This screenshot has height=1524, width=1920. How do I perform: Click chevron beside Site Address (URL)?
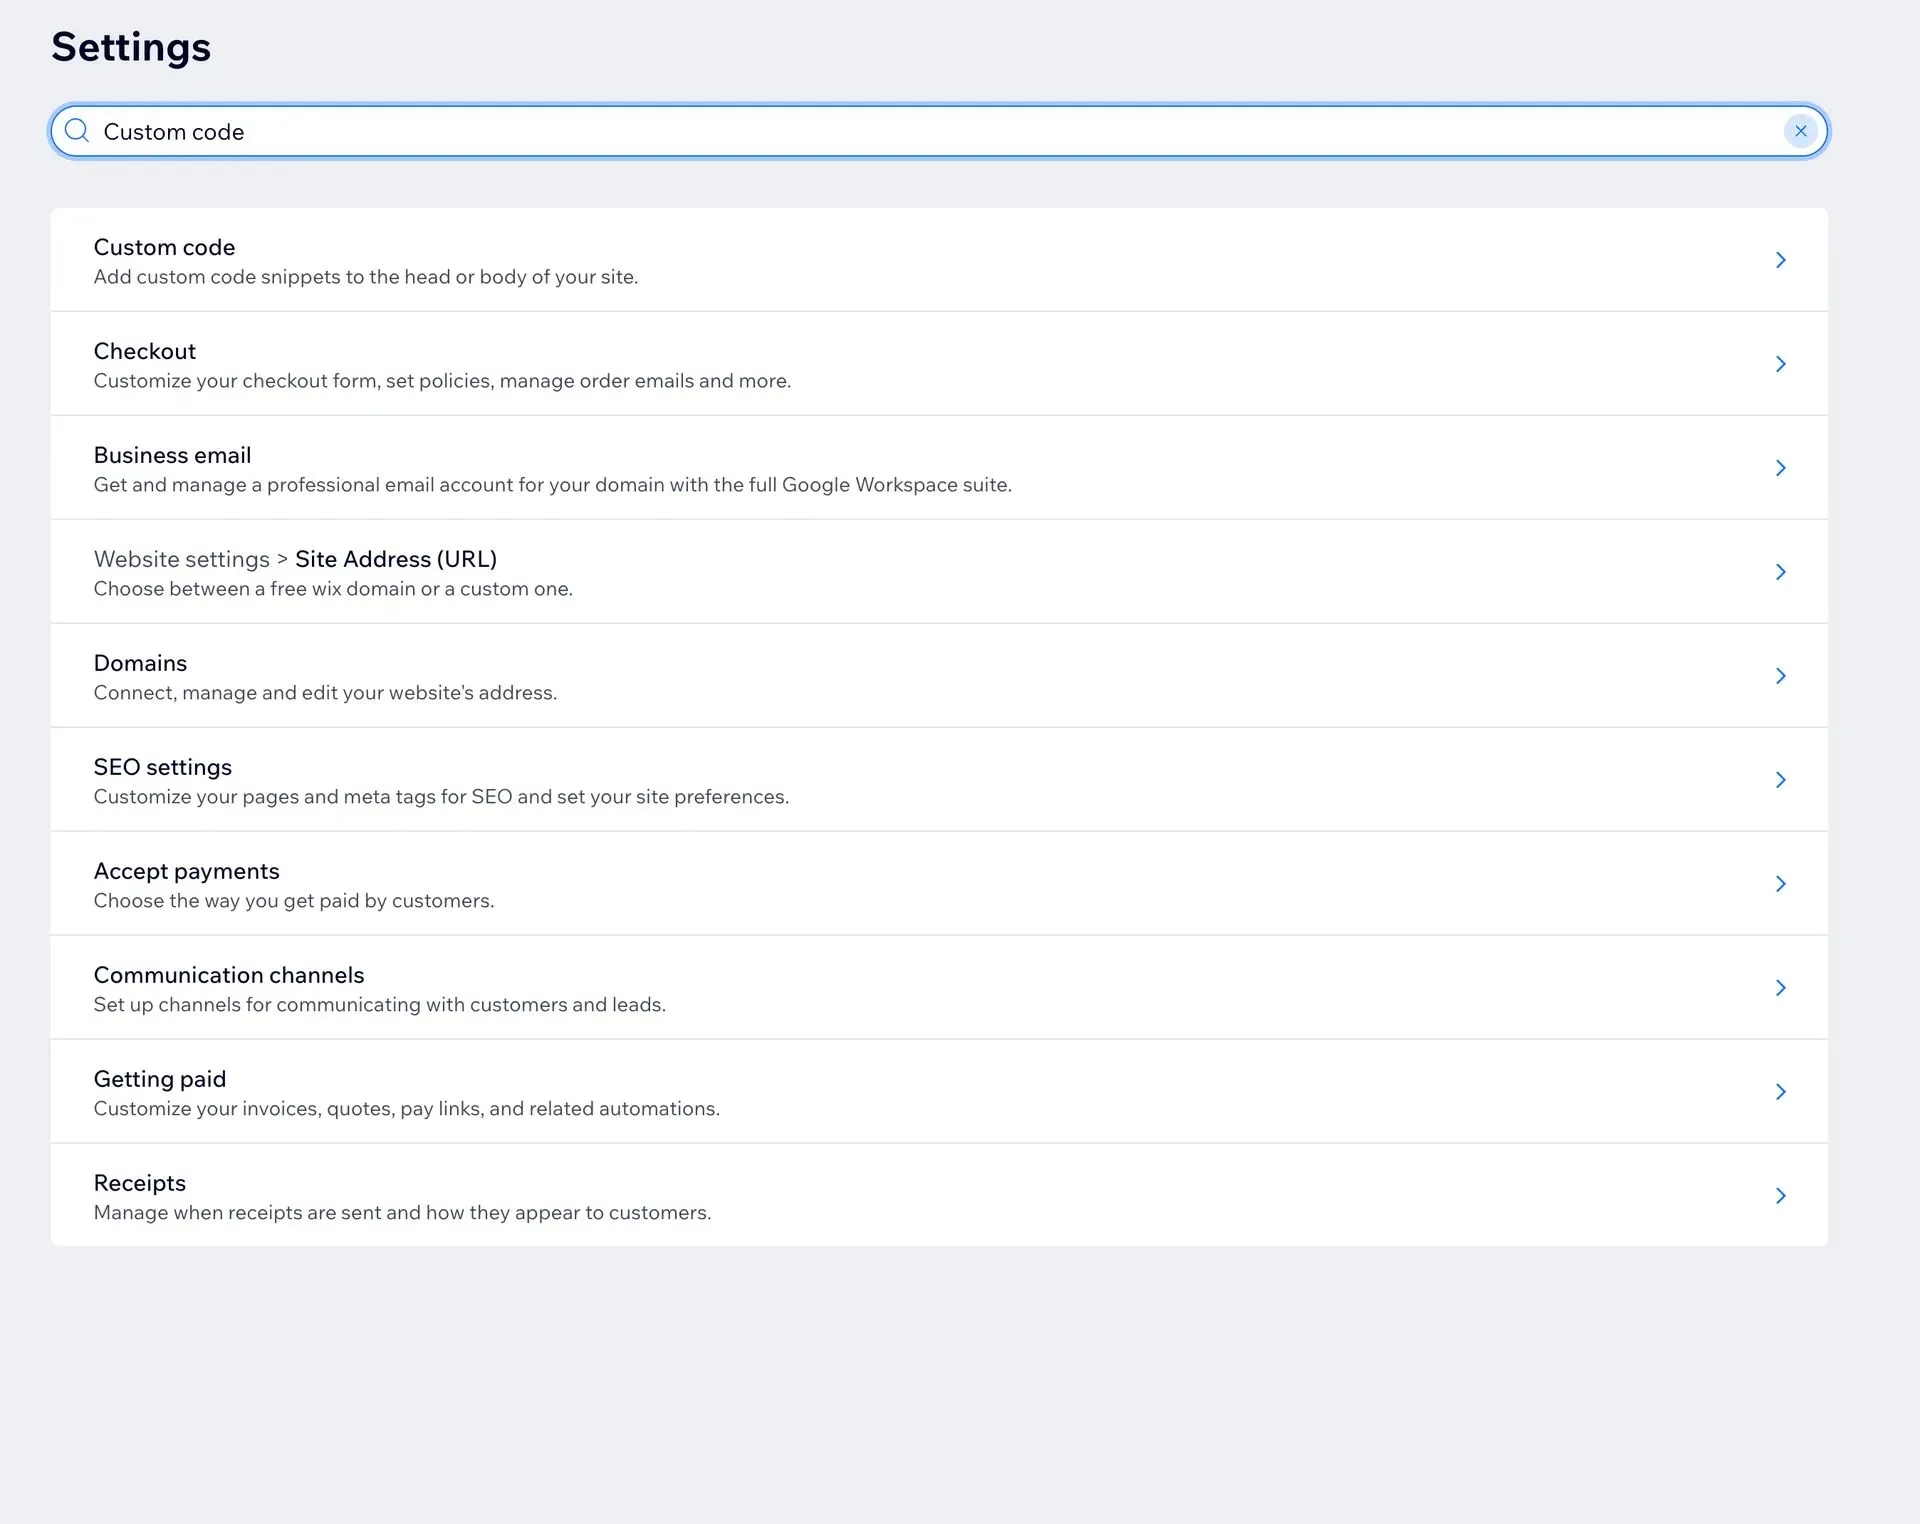1780,572
